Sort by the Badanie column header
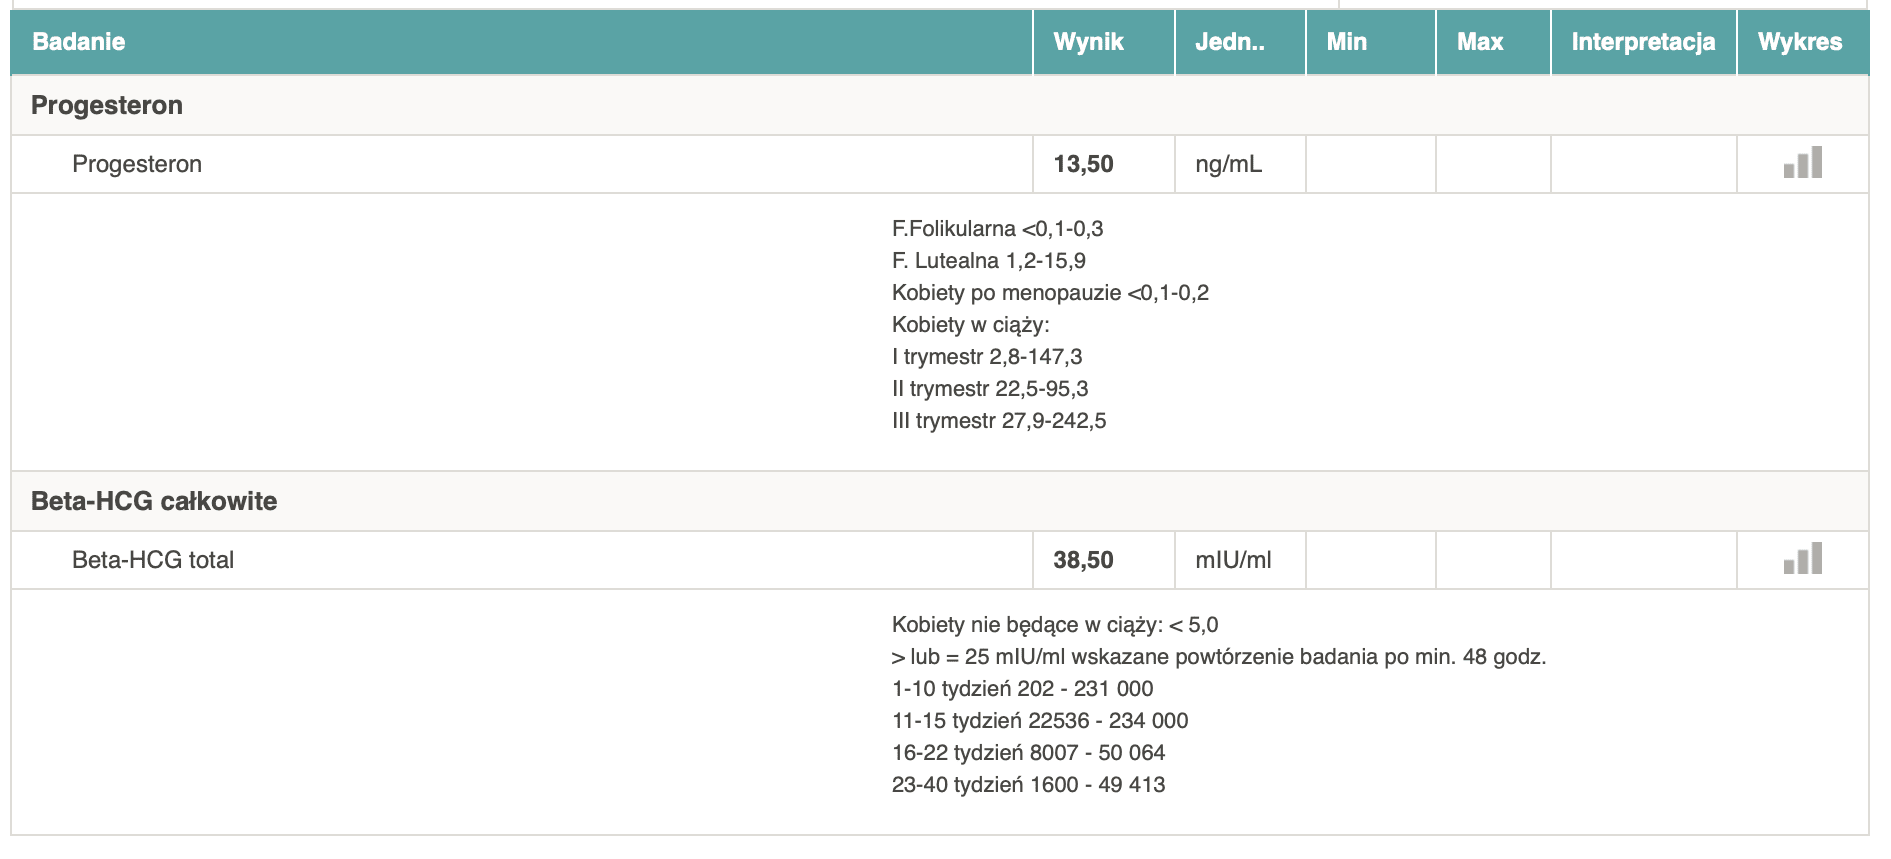 79,42
